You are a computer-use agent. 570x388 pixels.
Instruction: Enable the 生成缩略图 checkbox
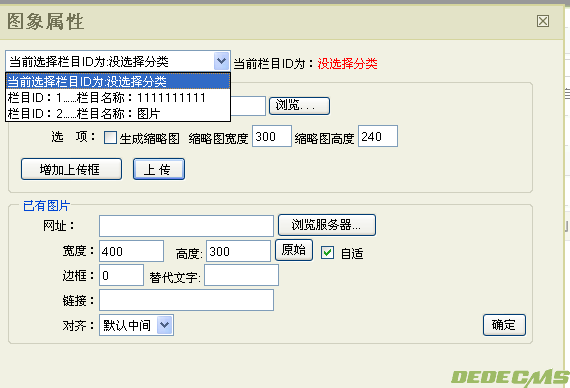click(110, 138)
